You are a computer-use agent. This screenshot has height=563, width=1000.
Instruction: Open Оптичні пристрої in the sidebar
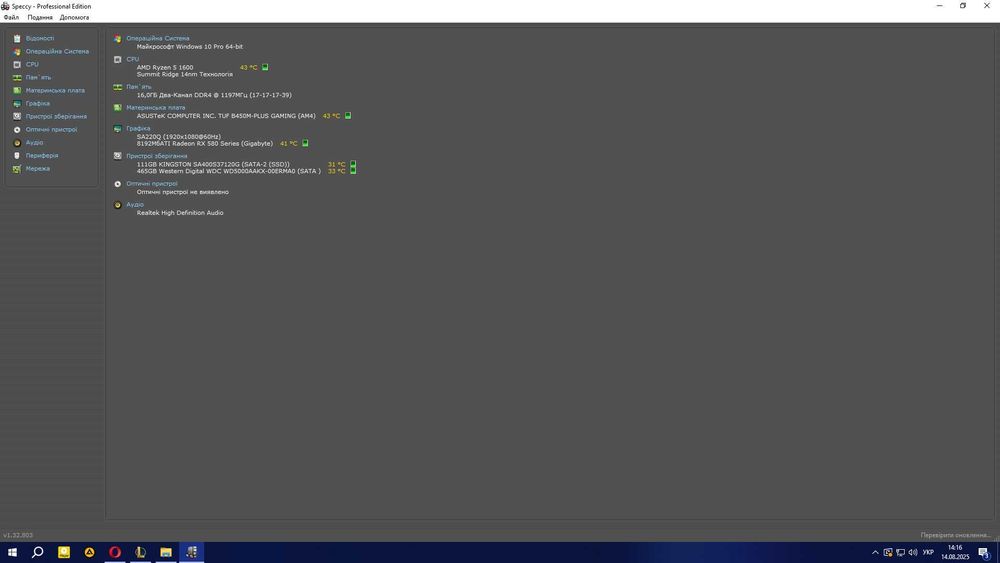pos(51,129)
